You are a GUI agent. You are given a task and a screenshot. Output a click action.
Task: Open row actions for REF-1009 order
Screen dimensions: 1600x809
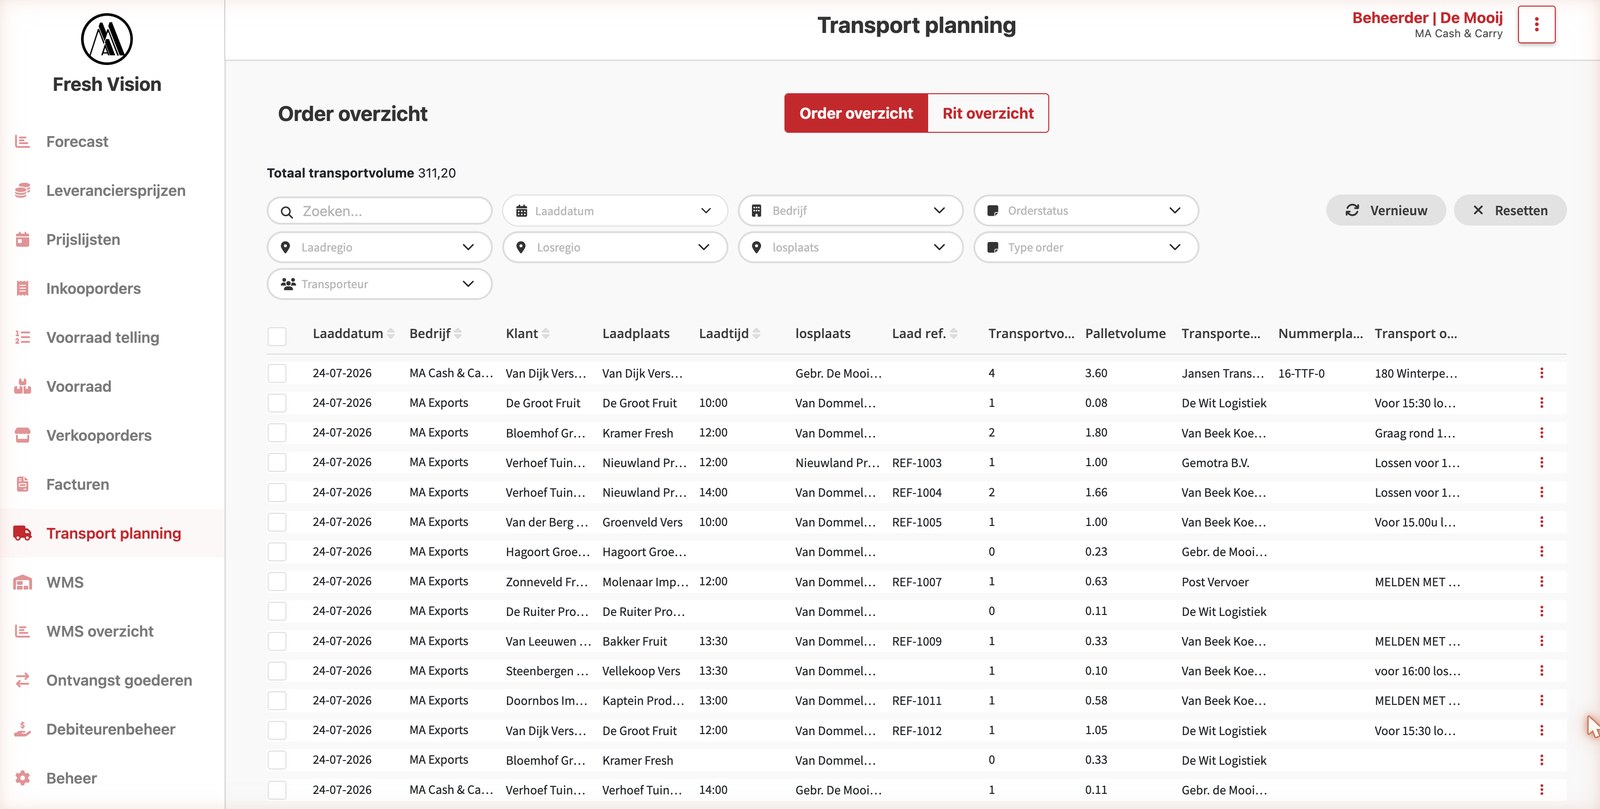point(1541,641)
